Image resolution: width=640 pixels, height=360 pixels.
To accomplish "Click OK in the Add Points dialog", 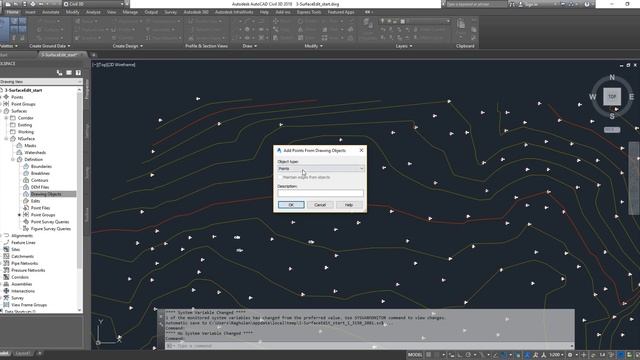I will [291, 204].
